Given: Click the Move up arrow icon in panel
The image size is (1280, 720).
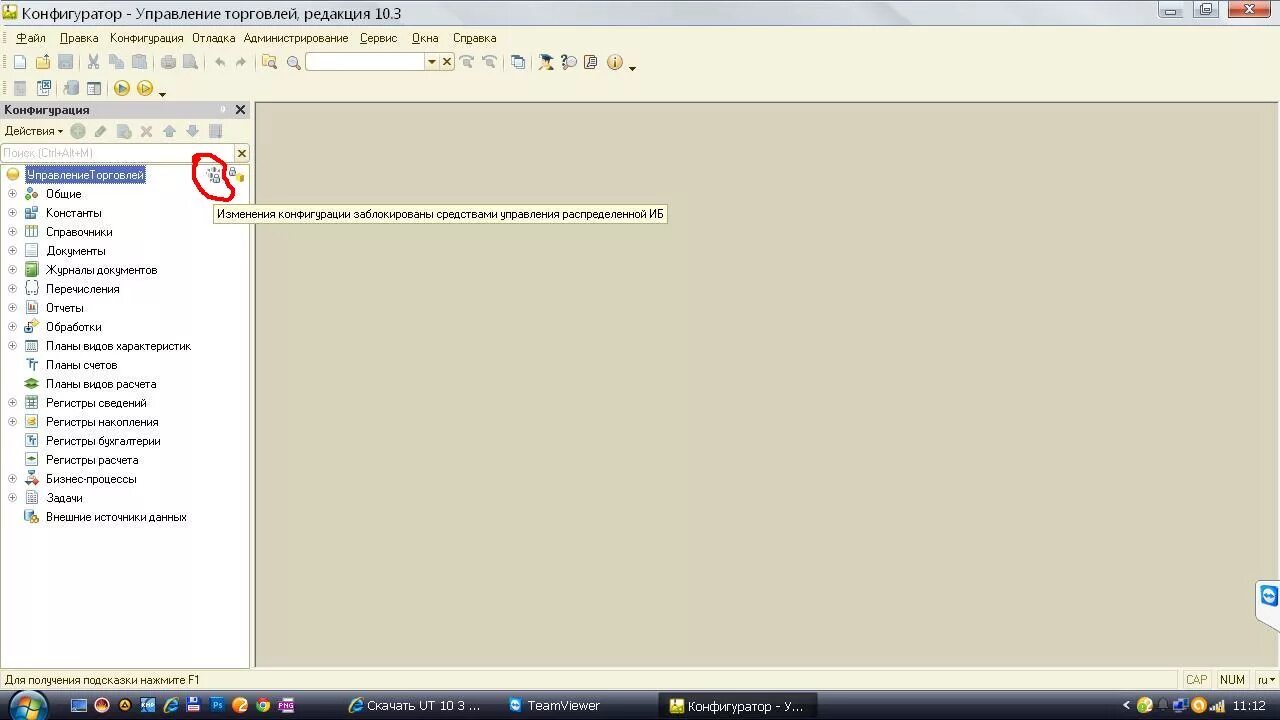Looking at the screenshot, I should click(x=169, y=131).
